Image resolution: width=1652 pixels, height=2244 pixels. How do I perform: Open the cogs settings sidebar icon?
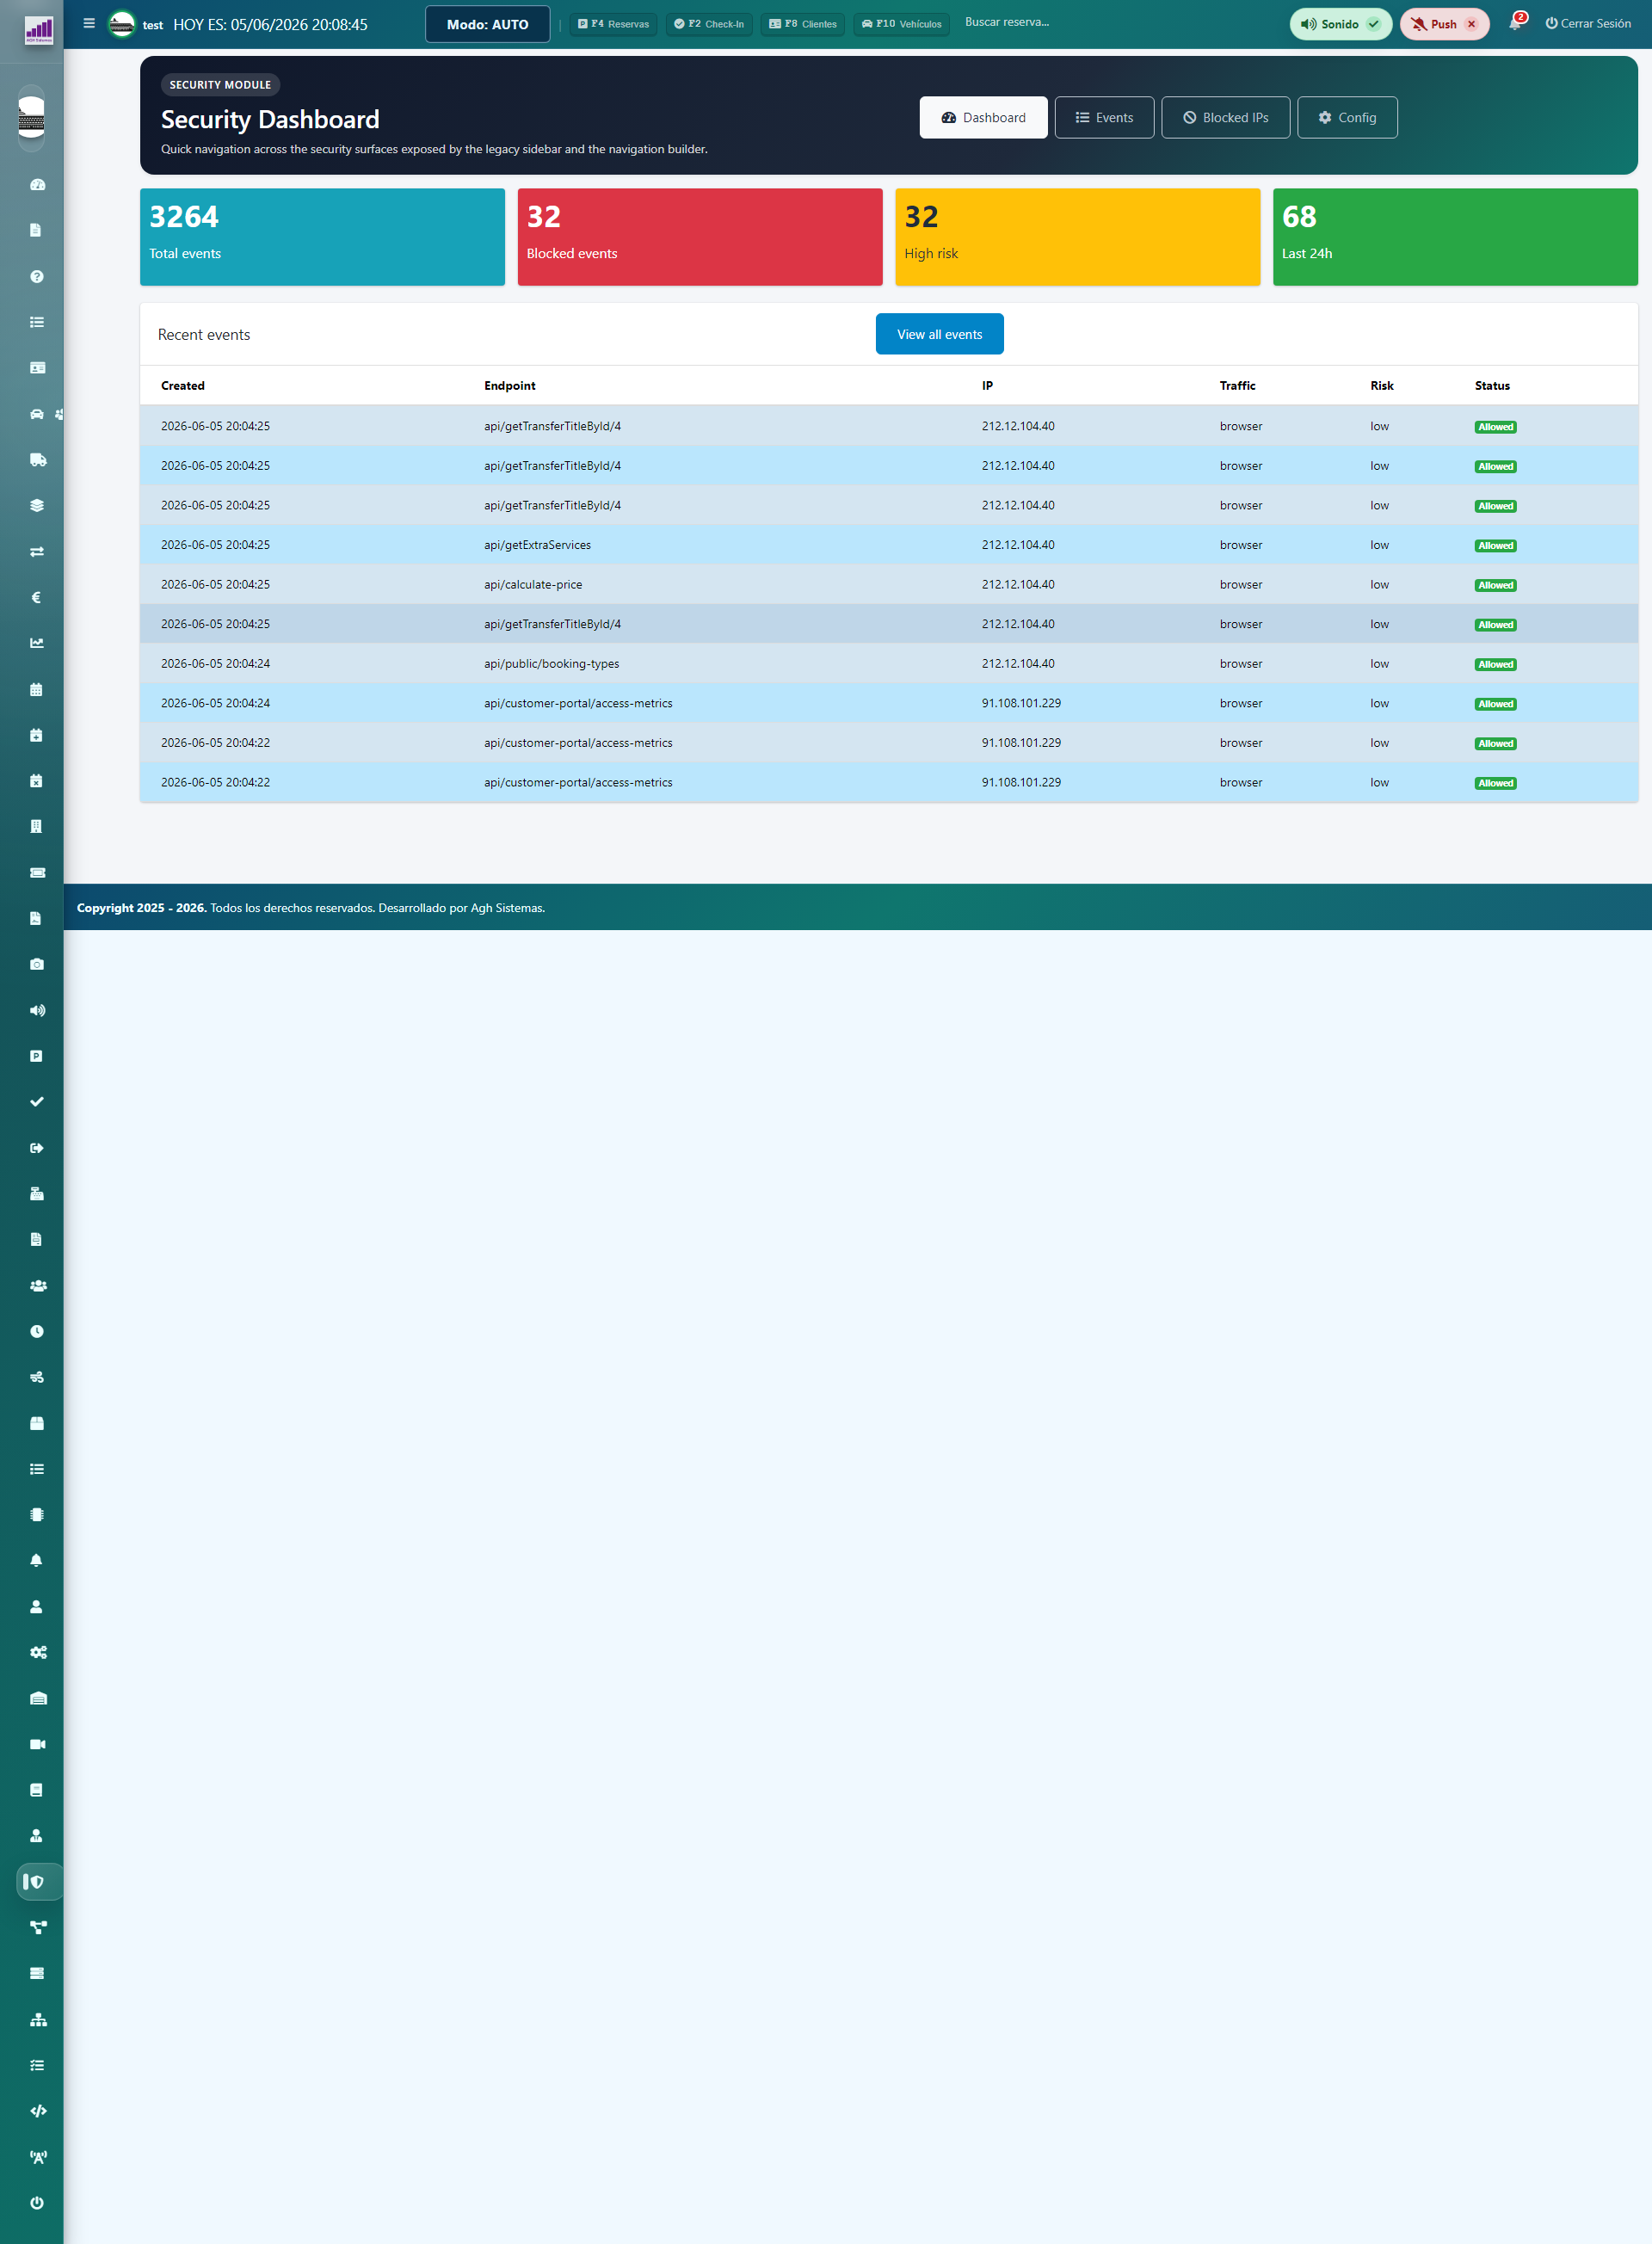(x=38, y=1652)
